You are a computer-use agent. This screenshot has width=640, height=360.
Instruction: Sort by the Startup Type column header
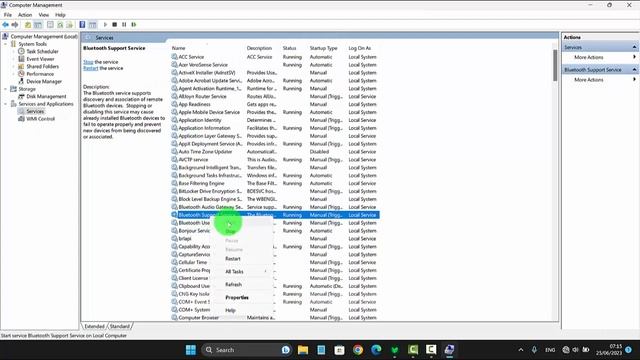[x=323, y=48]
